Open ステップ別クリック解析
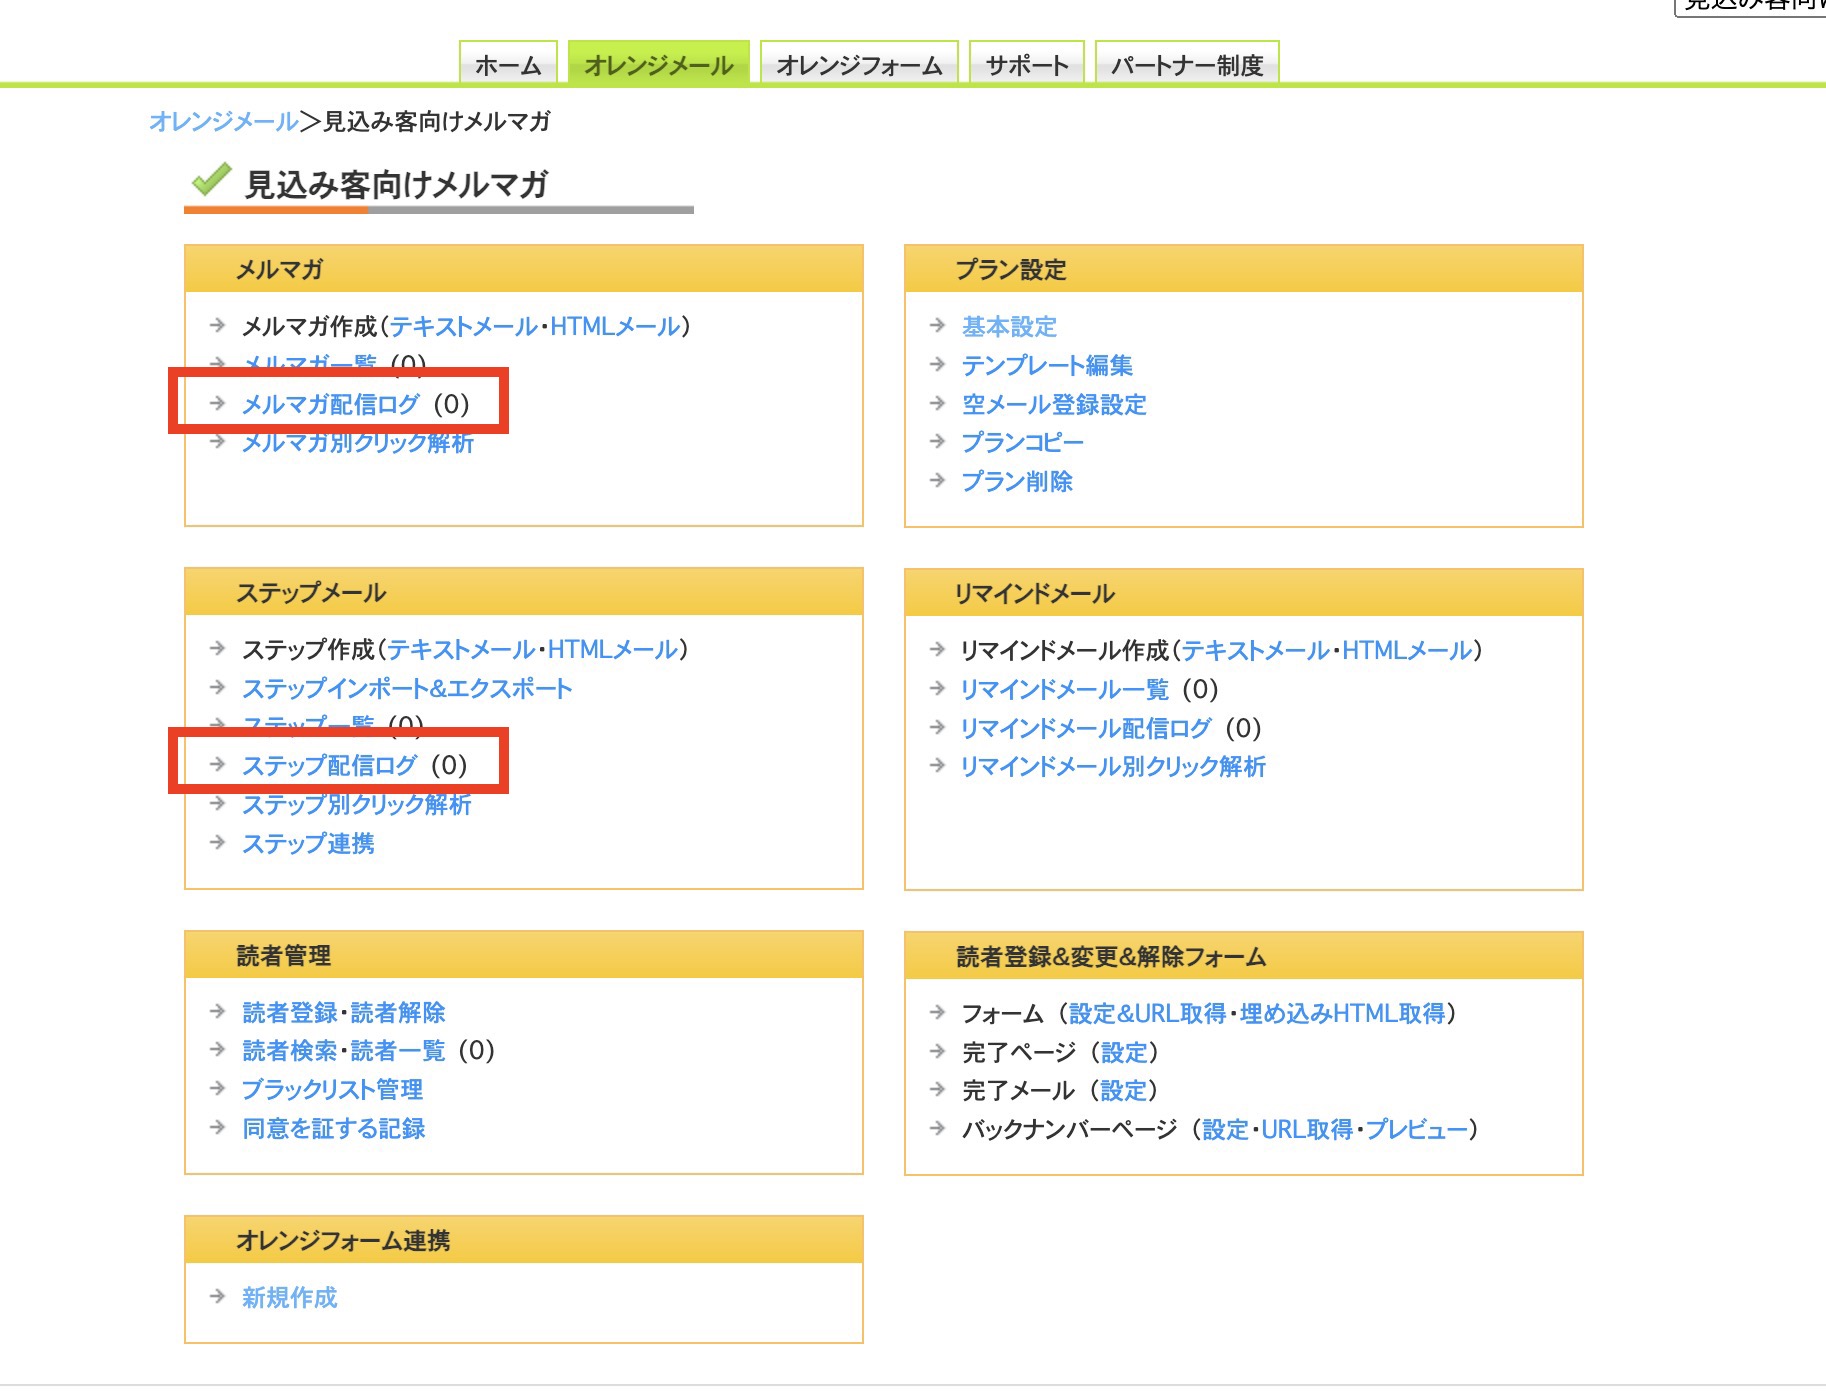 coord(357,804)
